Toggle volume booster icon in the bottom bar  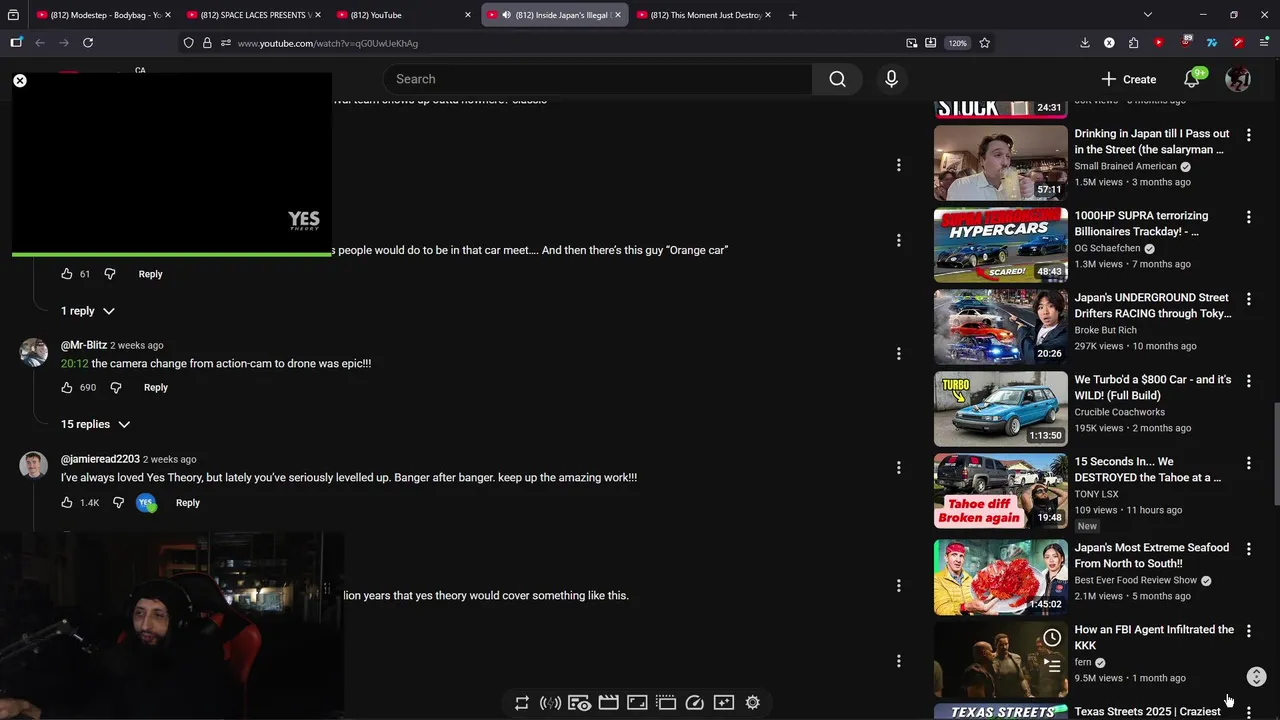click(x=550, y=703)
